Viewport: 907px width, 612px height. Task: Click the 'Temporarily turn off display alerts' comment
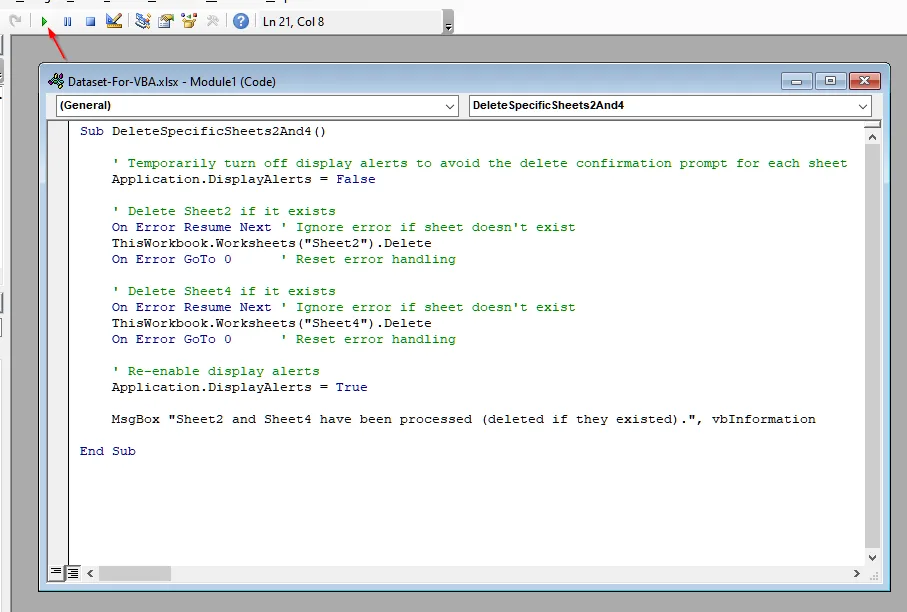point(480,163)
